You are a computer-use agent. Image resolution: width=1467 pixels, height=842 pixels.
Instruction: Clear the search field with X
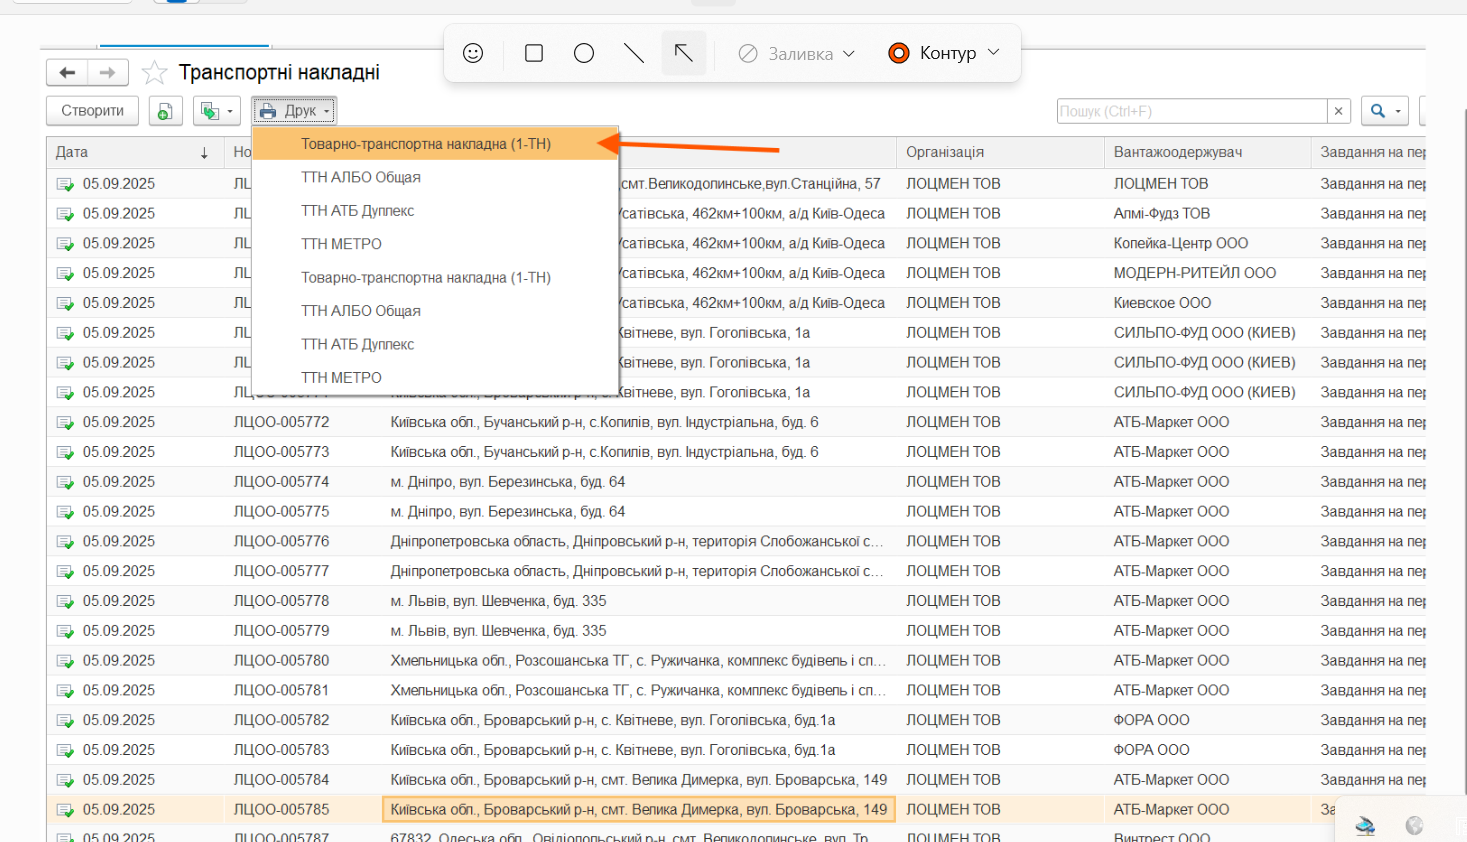click(x=1339, y=111)
